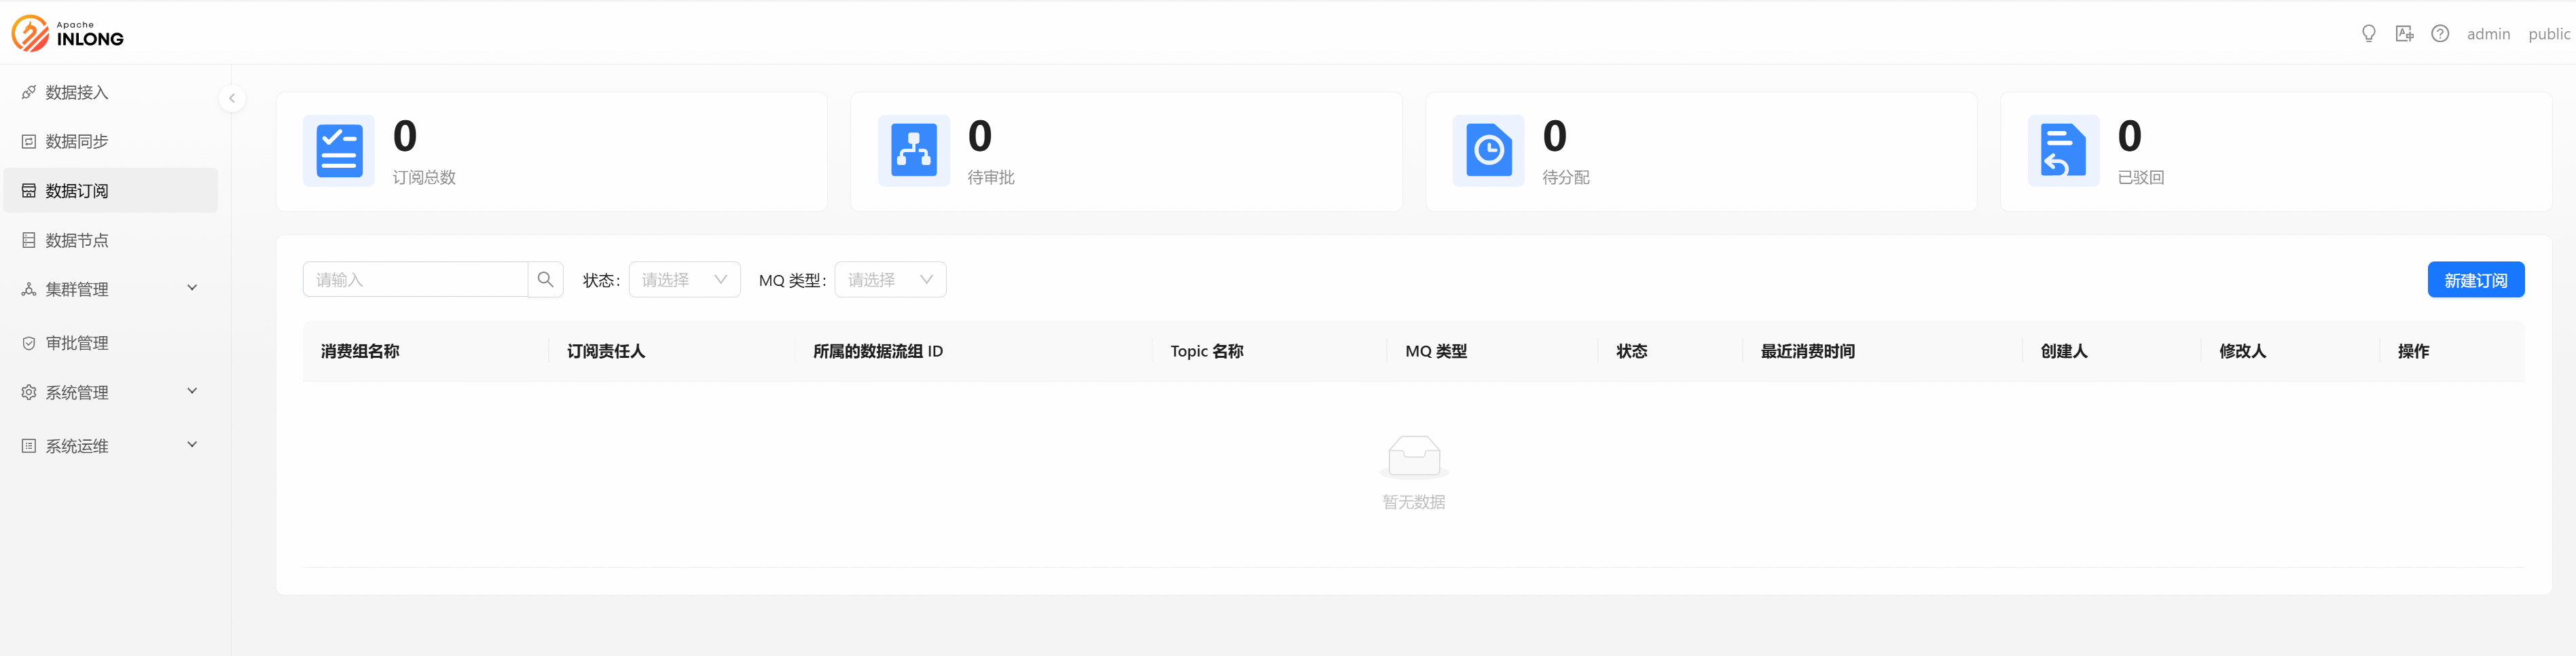This screenshot has width=2576, height=656.
Task: Click the 待分配 clock document icon
Action: (1488, 151)
